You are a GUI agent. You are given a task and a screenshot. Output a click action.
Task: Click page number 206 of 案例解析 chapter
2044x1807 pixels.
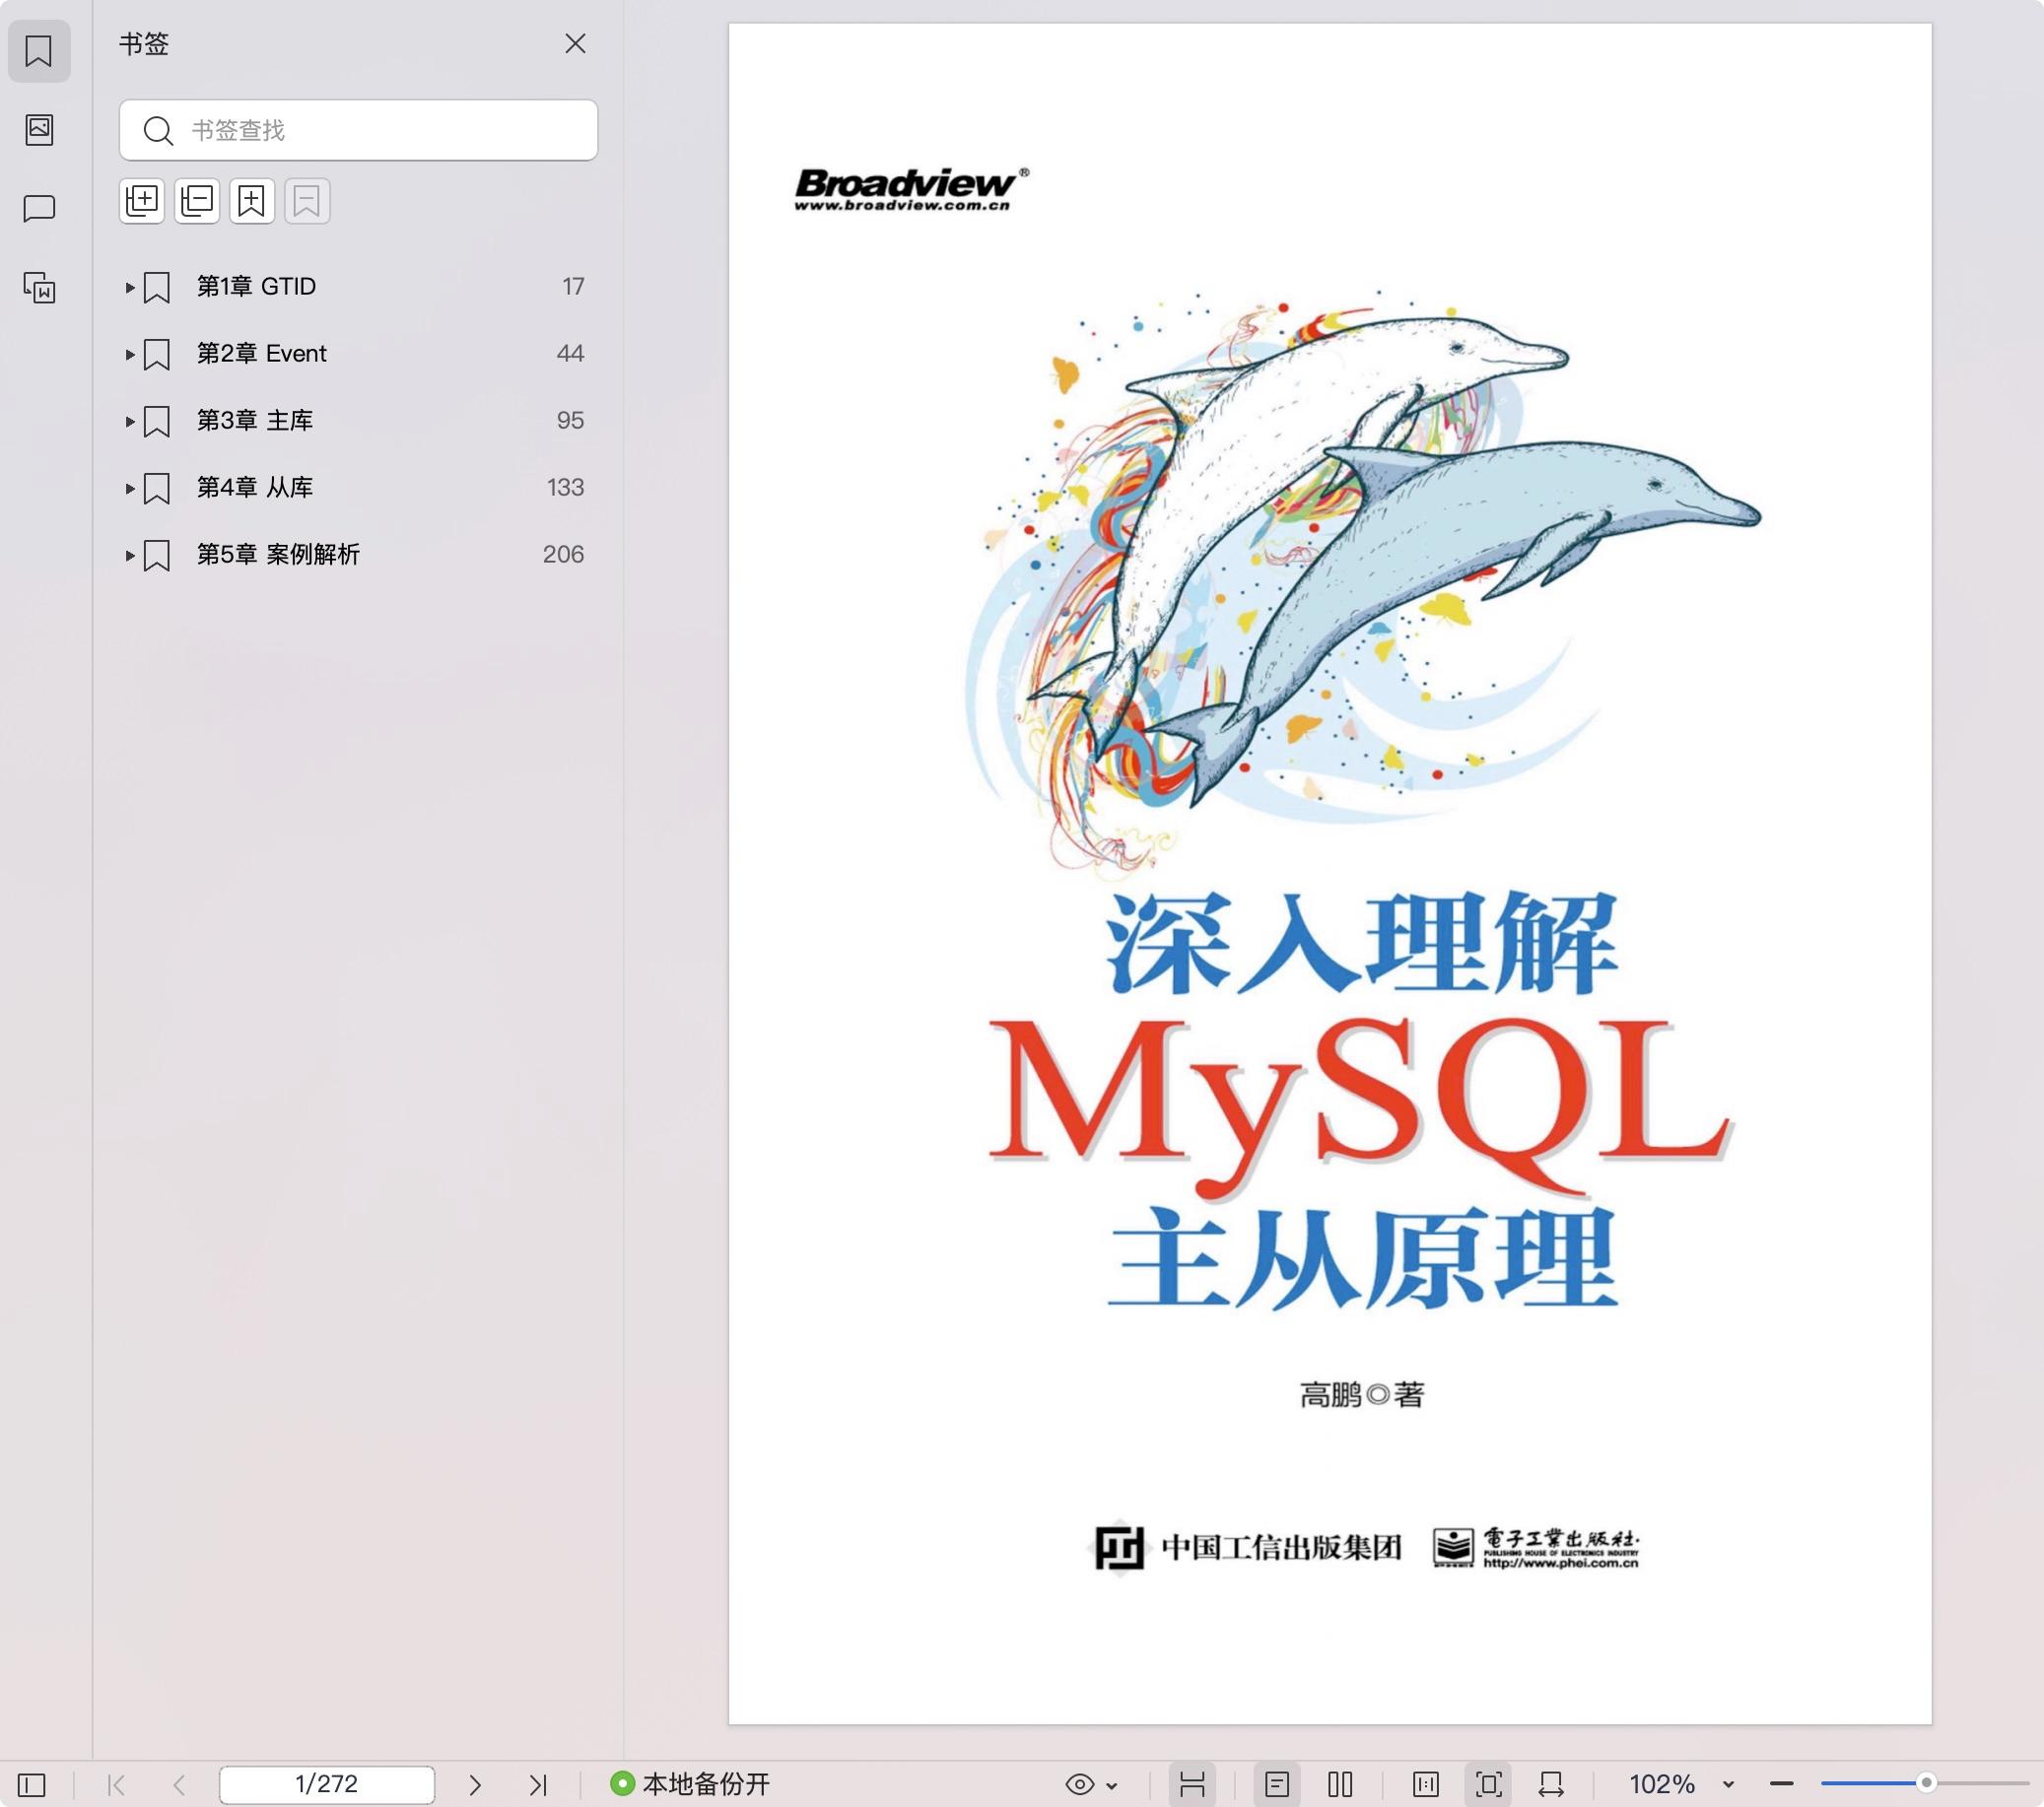coord(563,555)
